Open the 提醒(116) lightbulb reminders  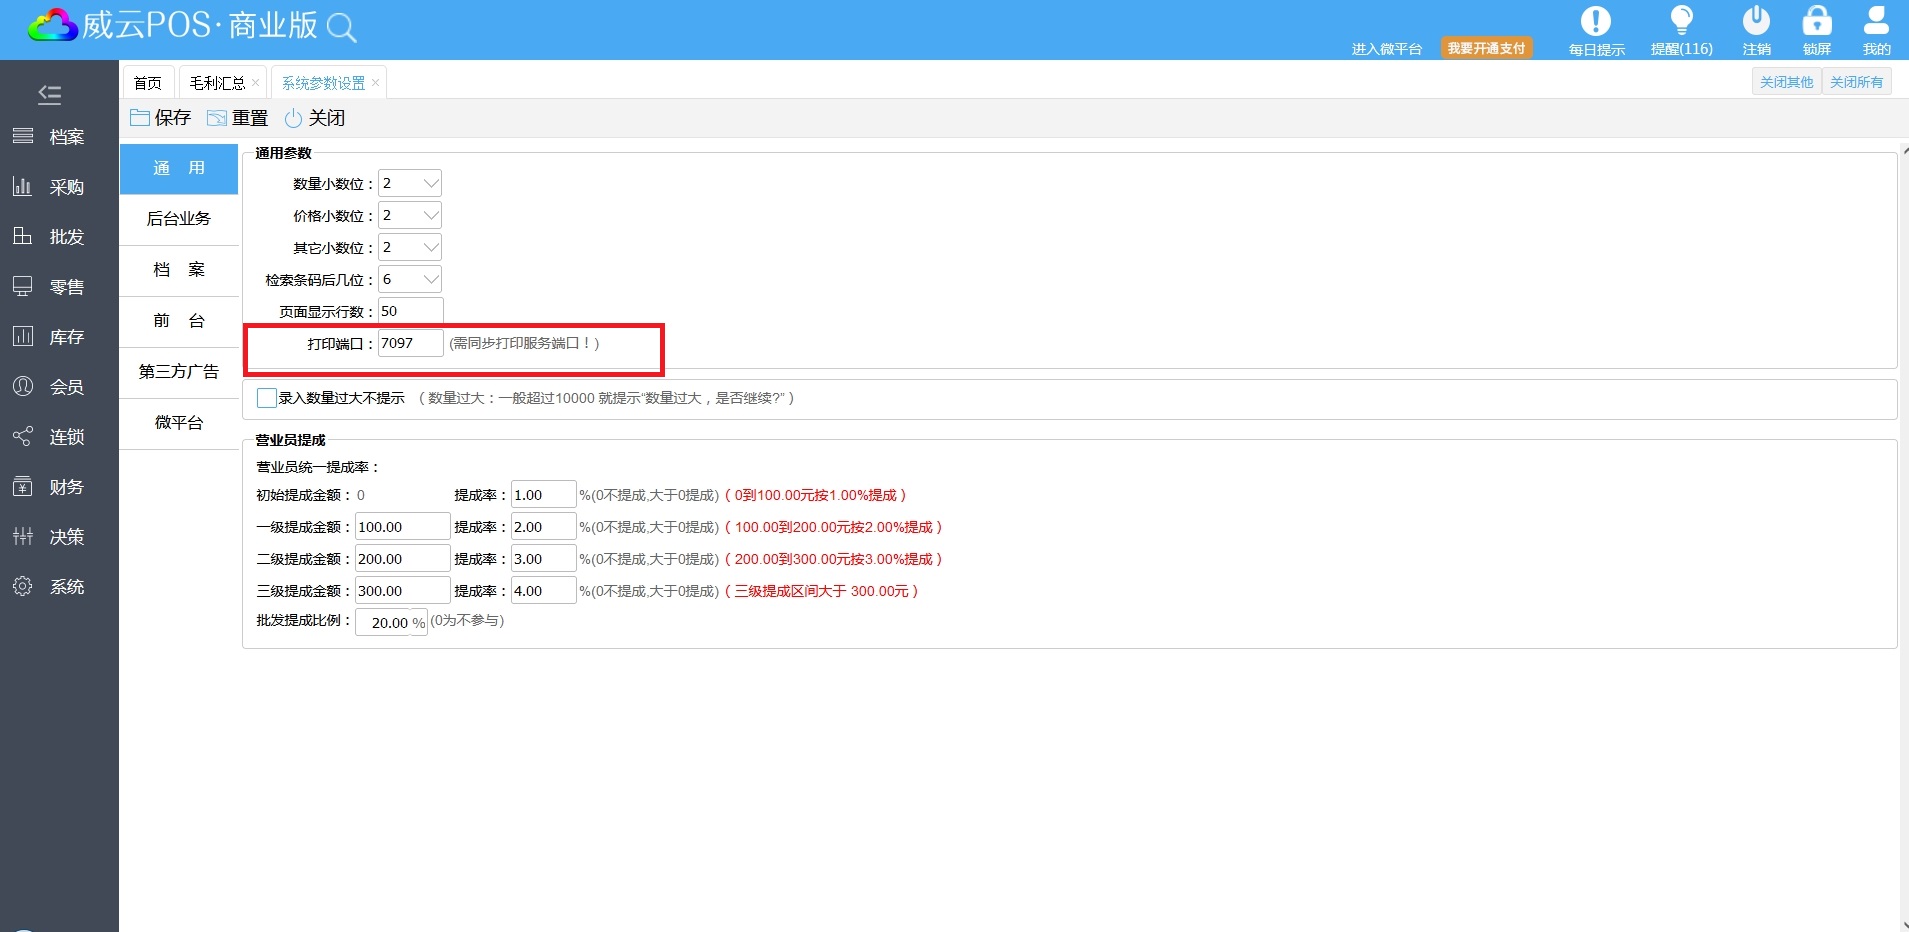pyautogui.click(x=1681, y=22)
